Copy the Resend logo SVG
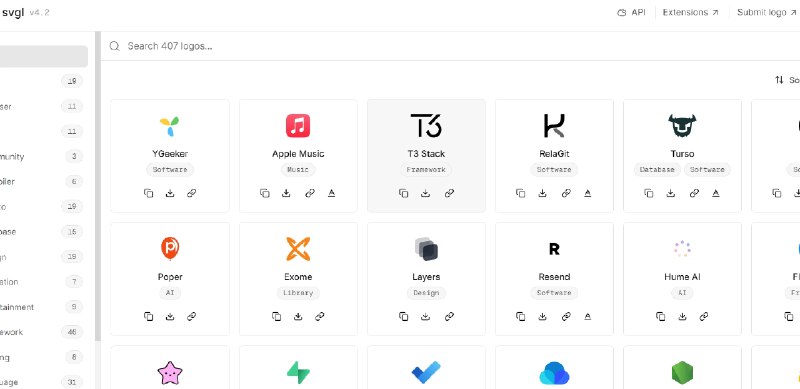 [520, 317]
